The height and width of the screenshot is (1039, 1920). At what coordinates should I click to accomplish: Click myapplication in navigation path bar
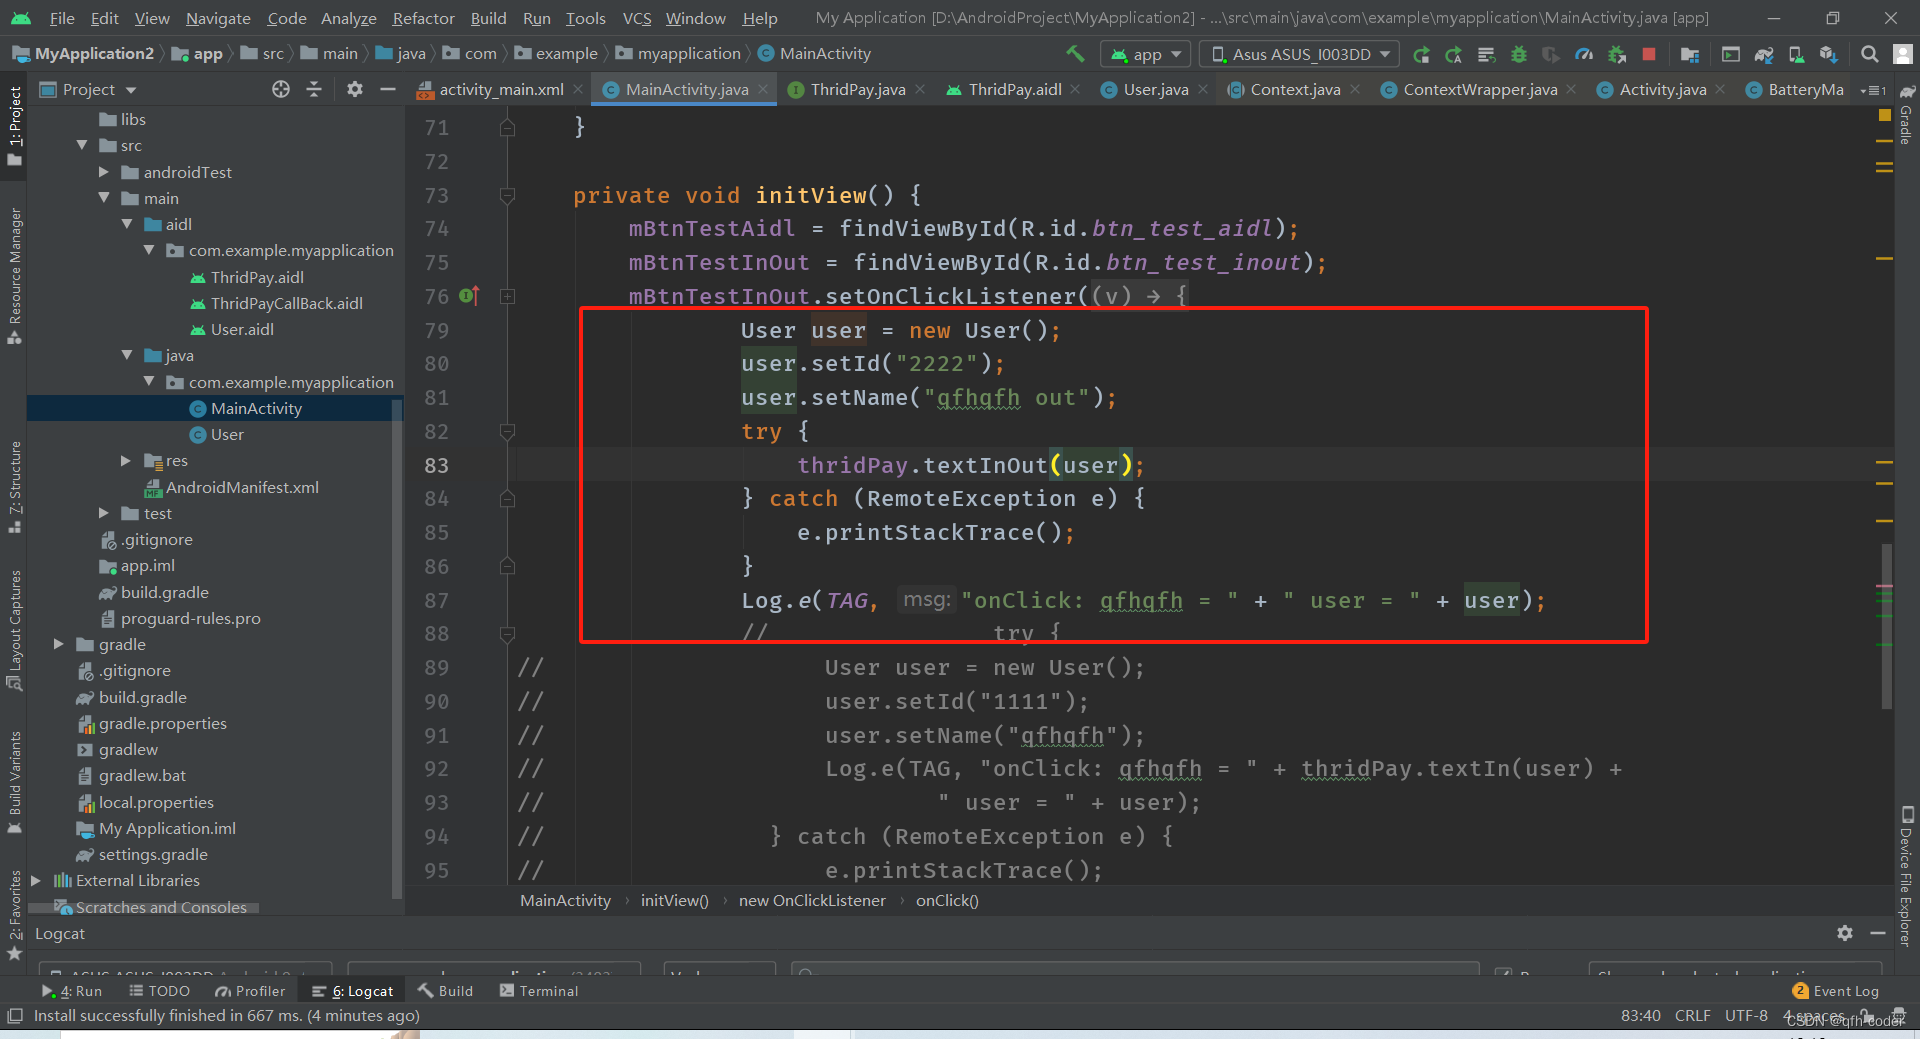click(689, 54)
